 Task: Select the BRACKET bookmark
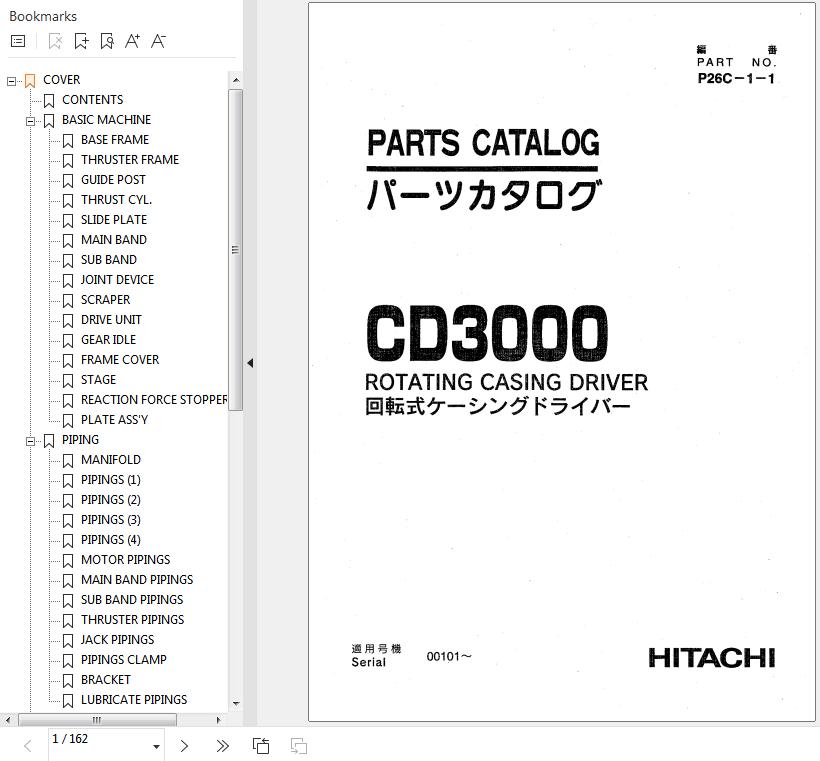coord(106,680)
